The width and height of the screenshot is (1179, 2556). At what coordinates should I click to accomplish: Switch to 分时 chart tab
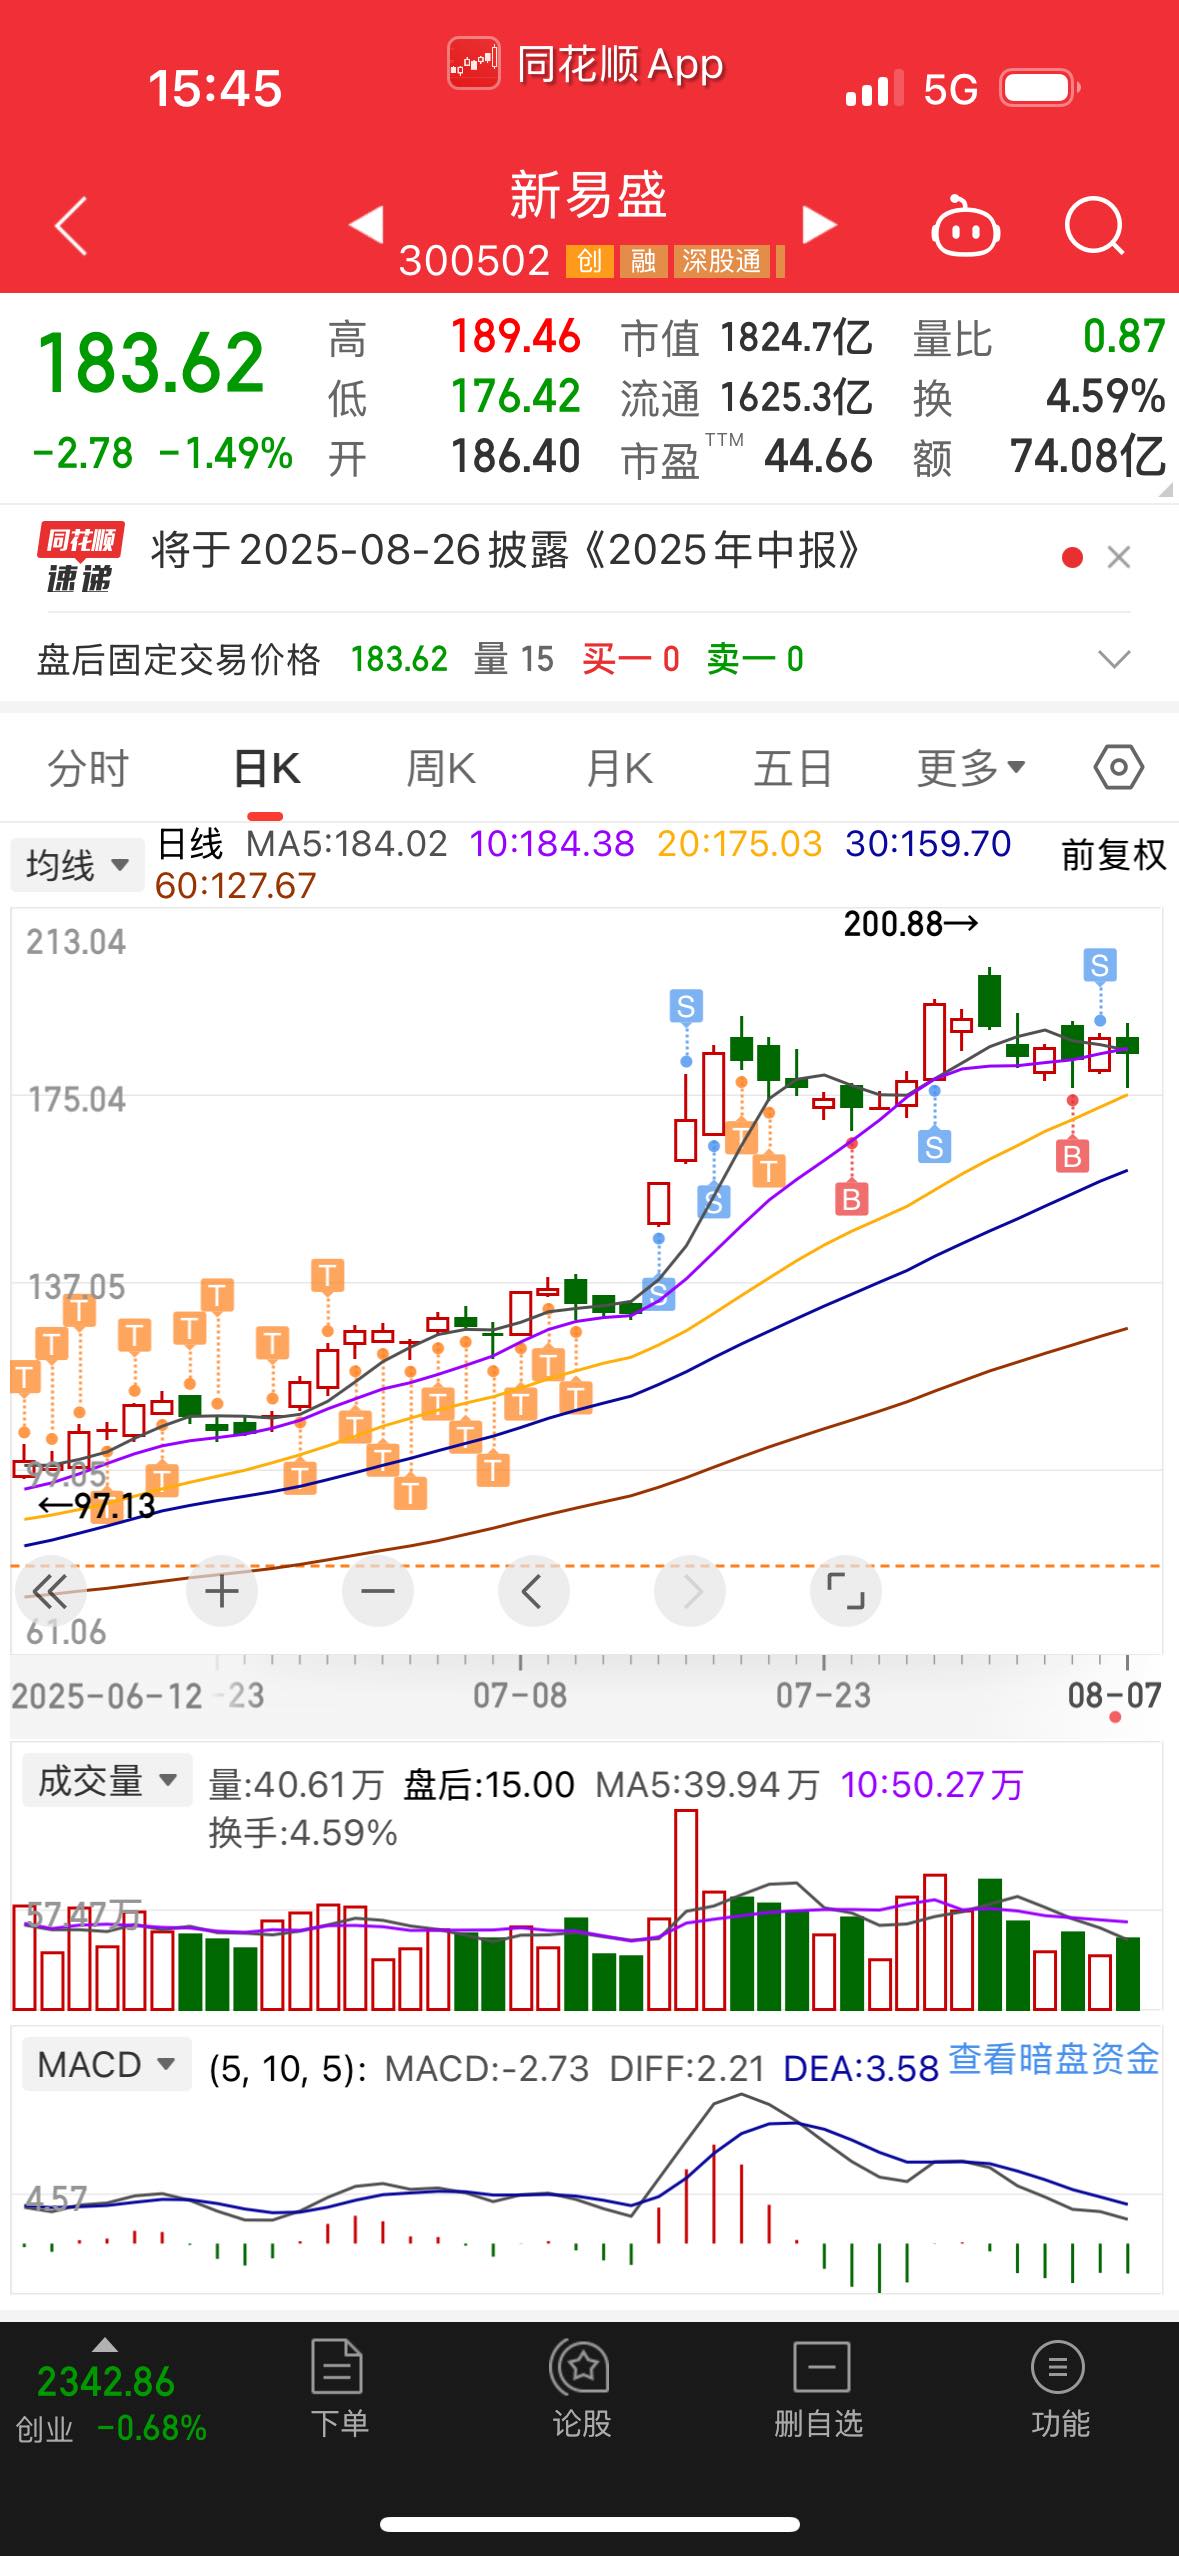pos(88,769)
